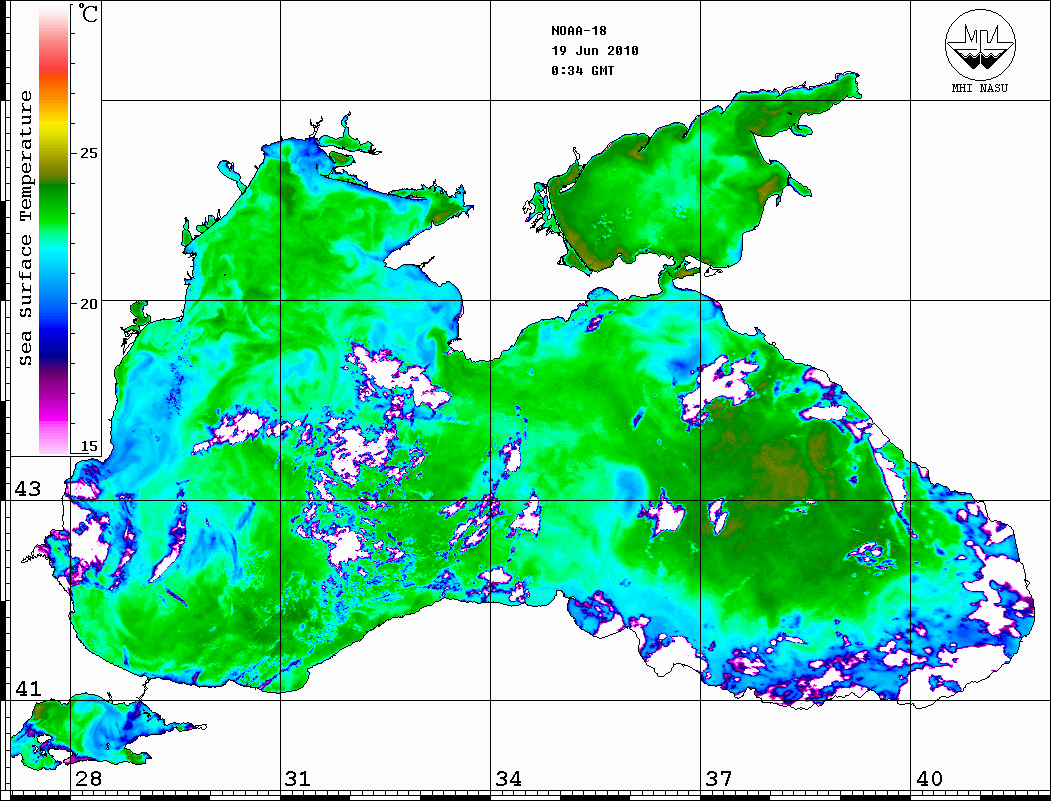Click longitude label '37'
This screenshot has height=801, width=1051.
pyautogui.click(x=719, y=779)
